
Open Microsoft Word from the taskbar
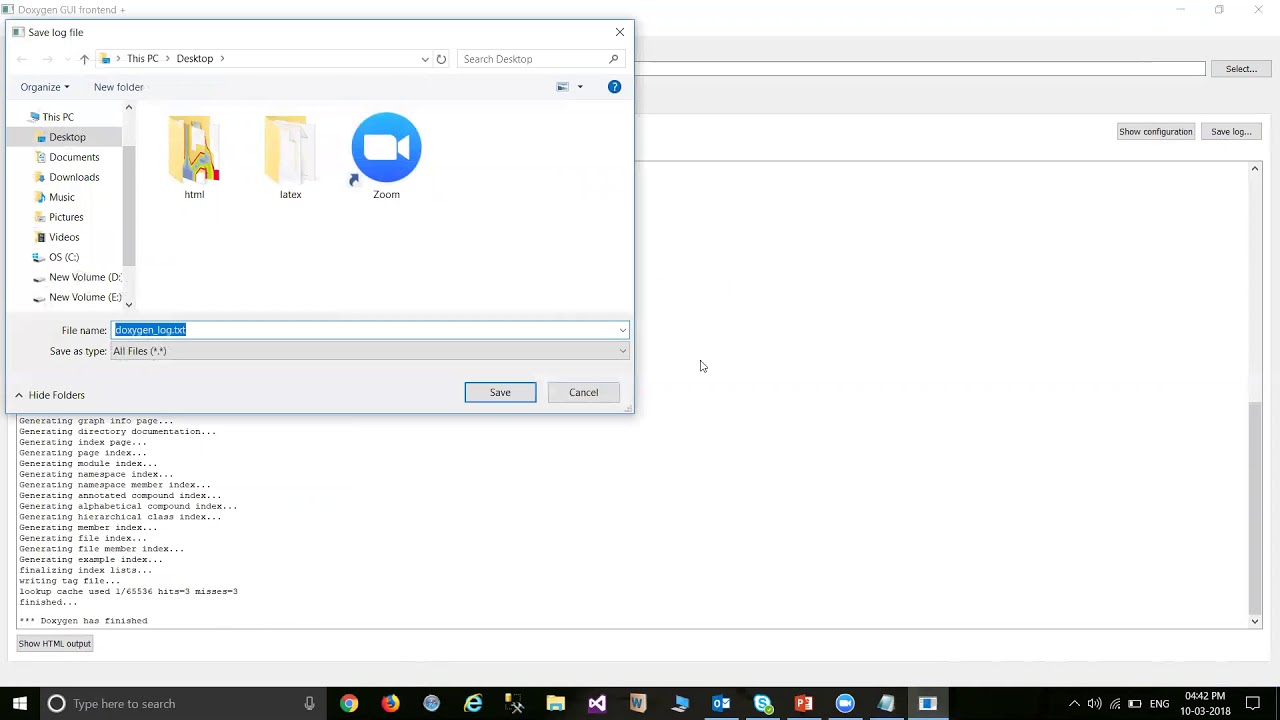638,704
